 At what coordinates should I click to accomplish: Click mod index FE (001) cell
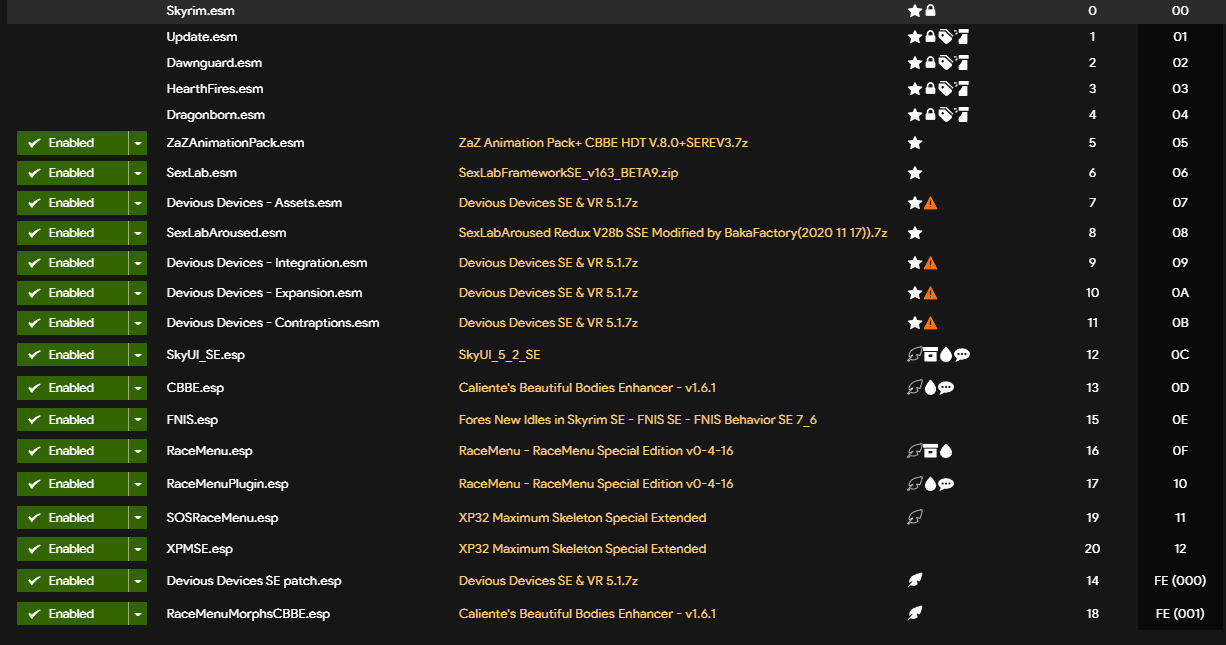click(x=1180, y=614)
